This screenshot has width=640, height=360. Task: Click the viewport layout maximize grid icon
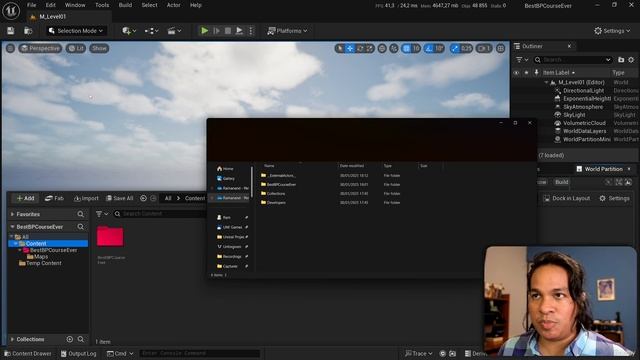501,48
